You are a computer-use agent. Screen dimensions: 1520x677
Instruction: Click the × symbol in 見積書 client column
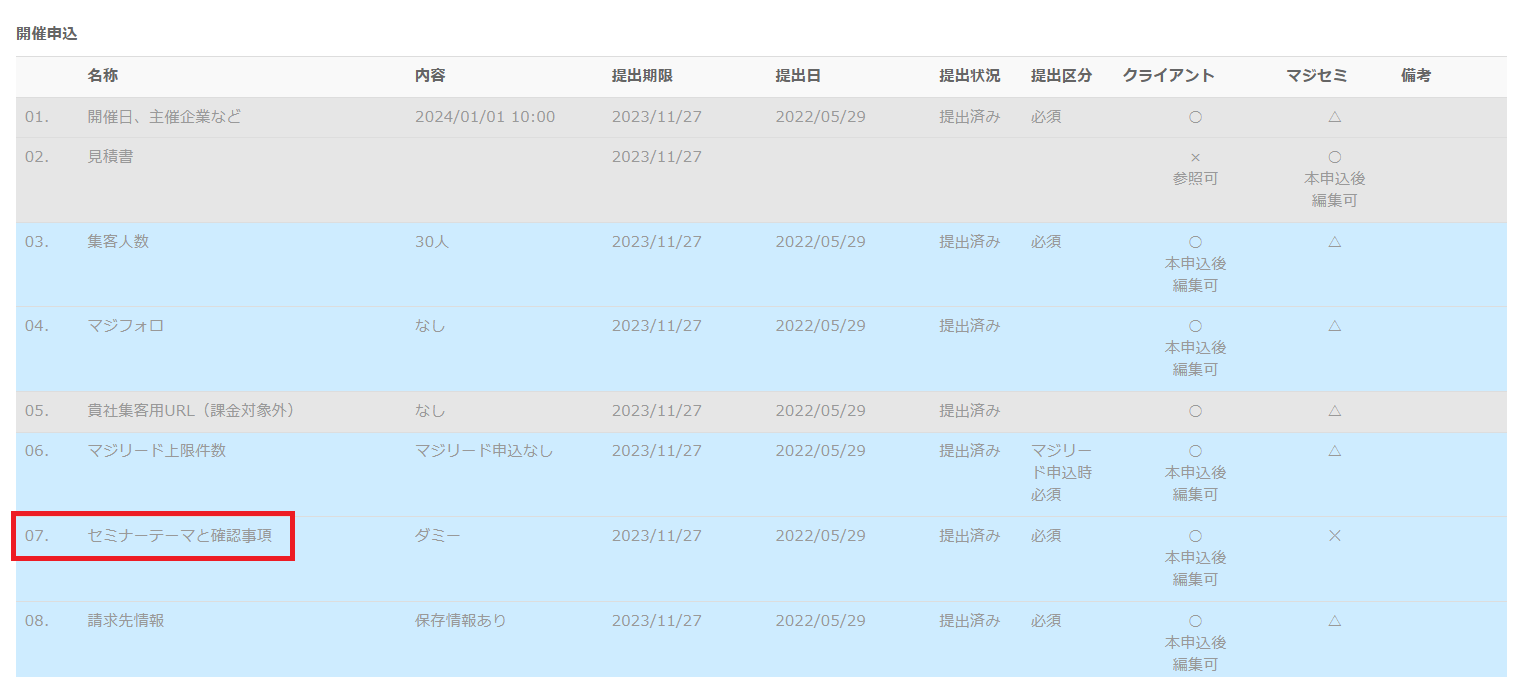pyautogui.click(x=1195, y=158)
